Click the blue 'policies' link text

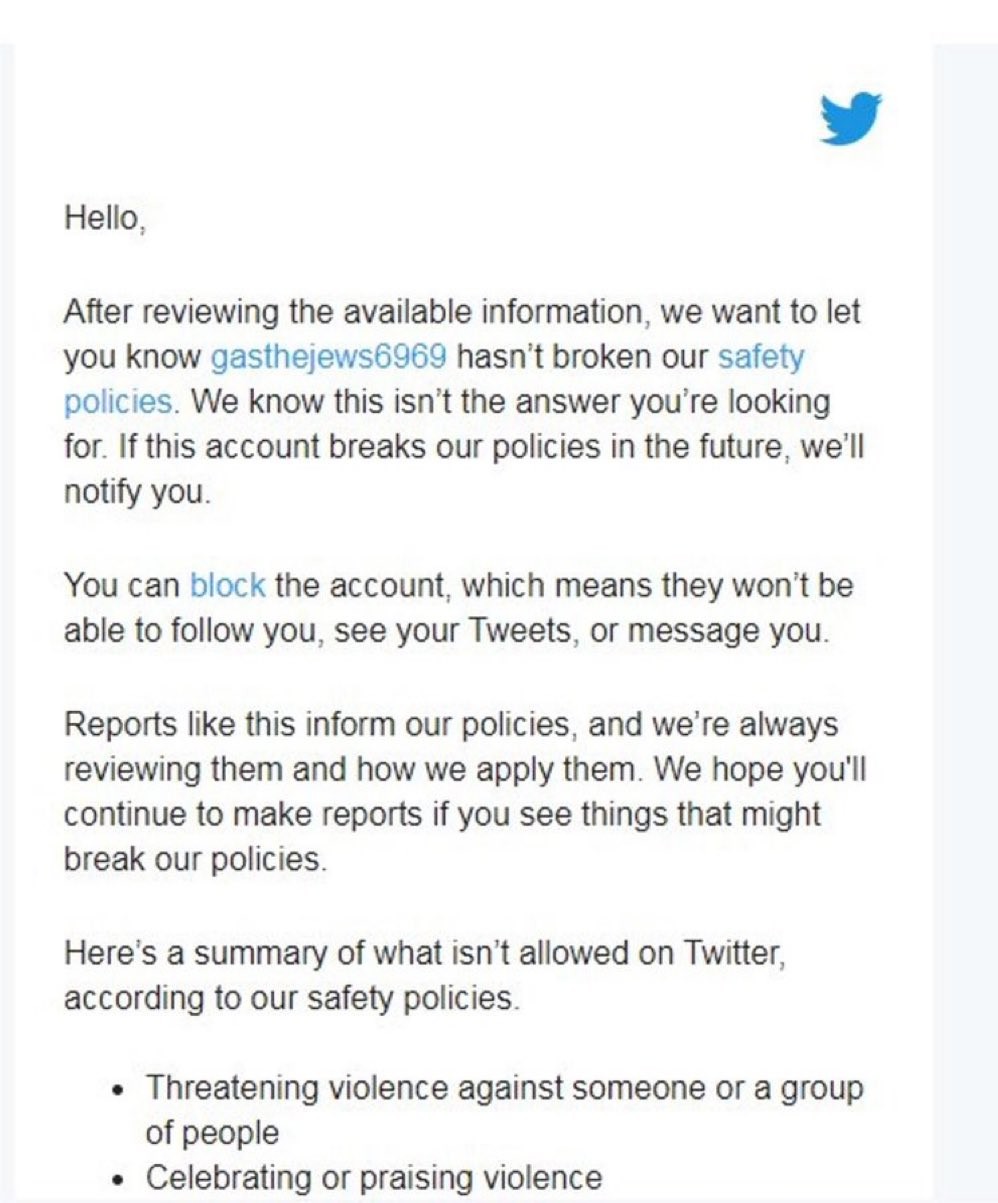coord(120,402)
